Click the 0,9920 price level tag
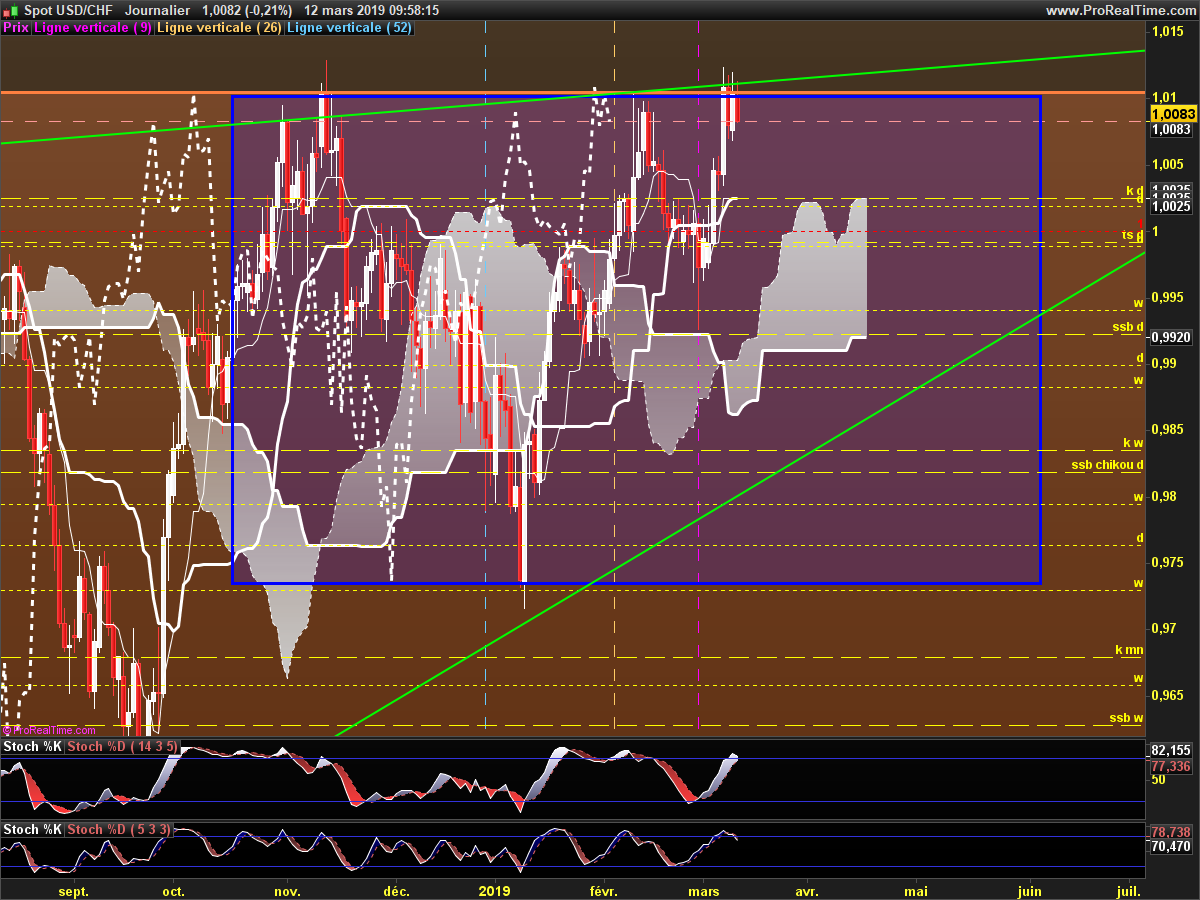This screenshot has width=1200, height=900. 1170,337
